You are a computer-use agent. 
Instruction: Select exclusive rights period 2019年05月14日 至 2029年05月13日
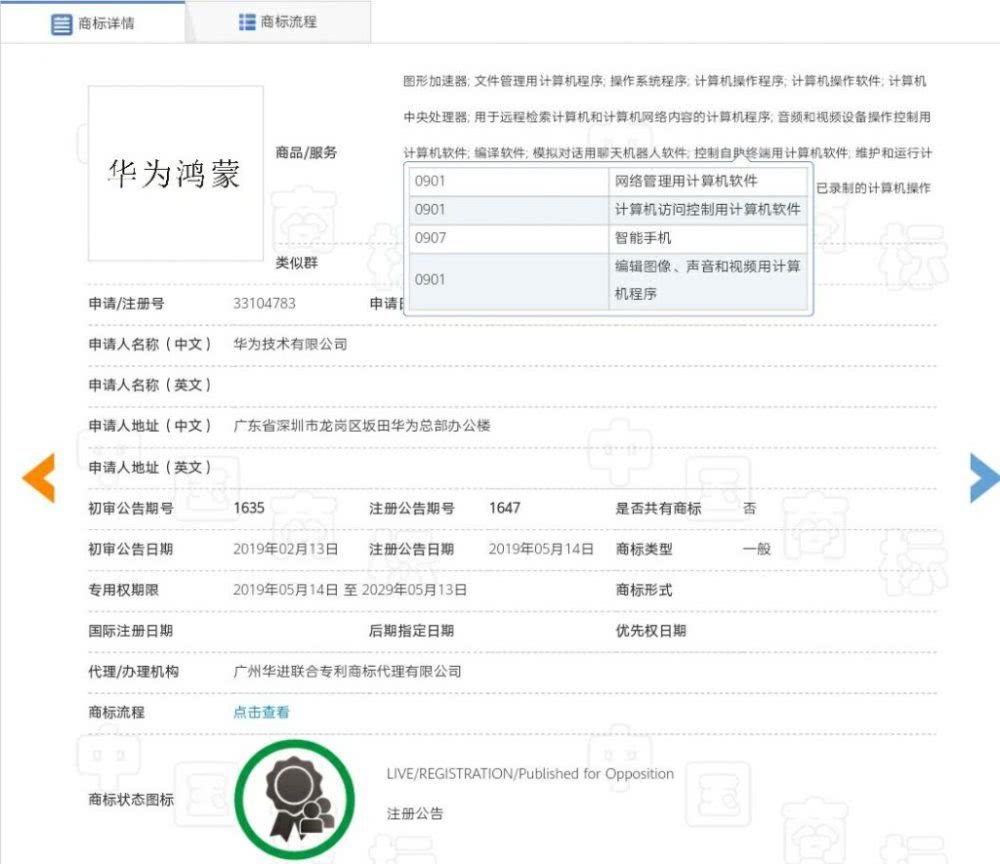(349, 590)
